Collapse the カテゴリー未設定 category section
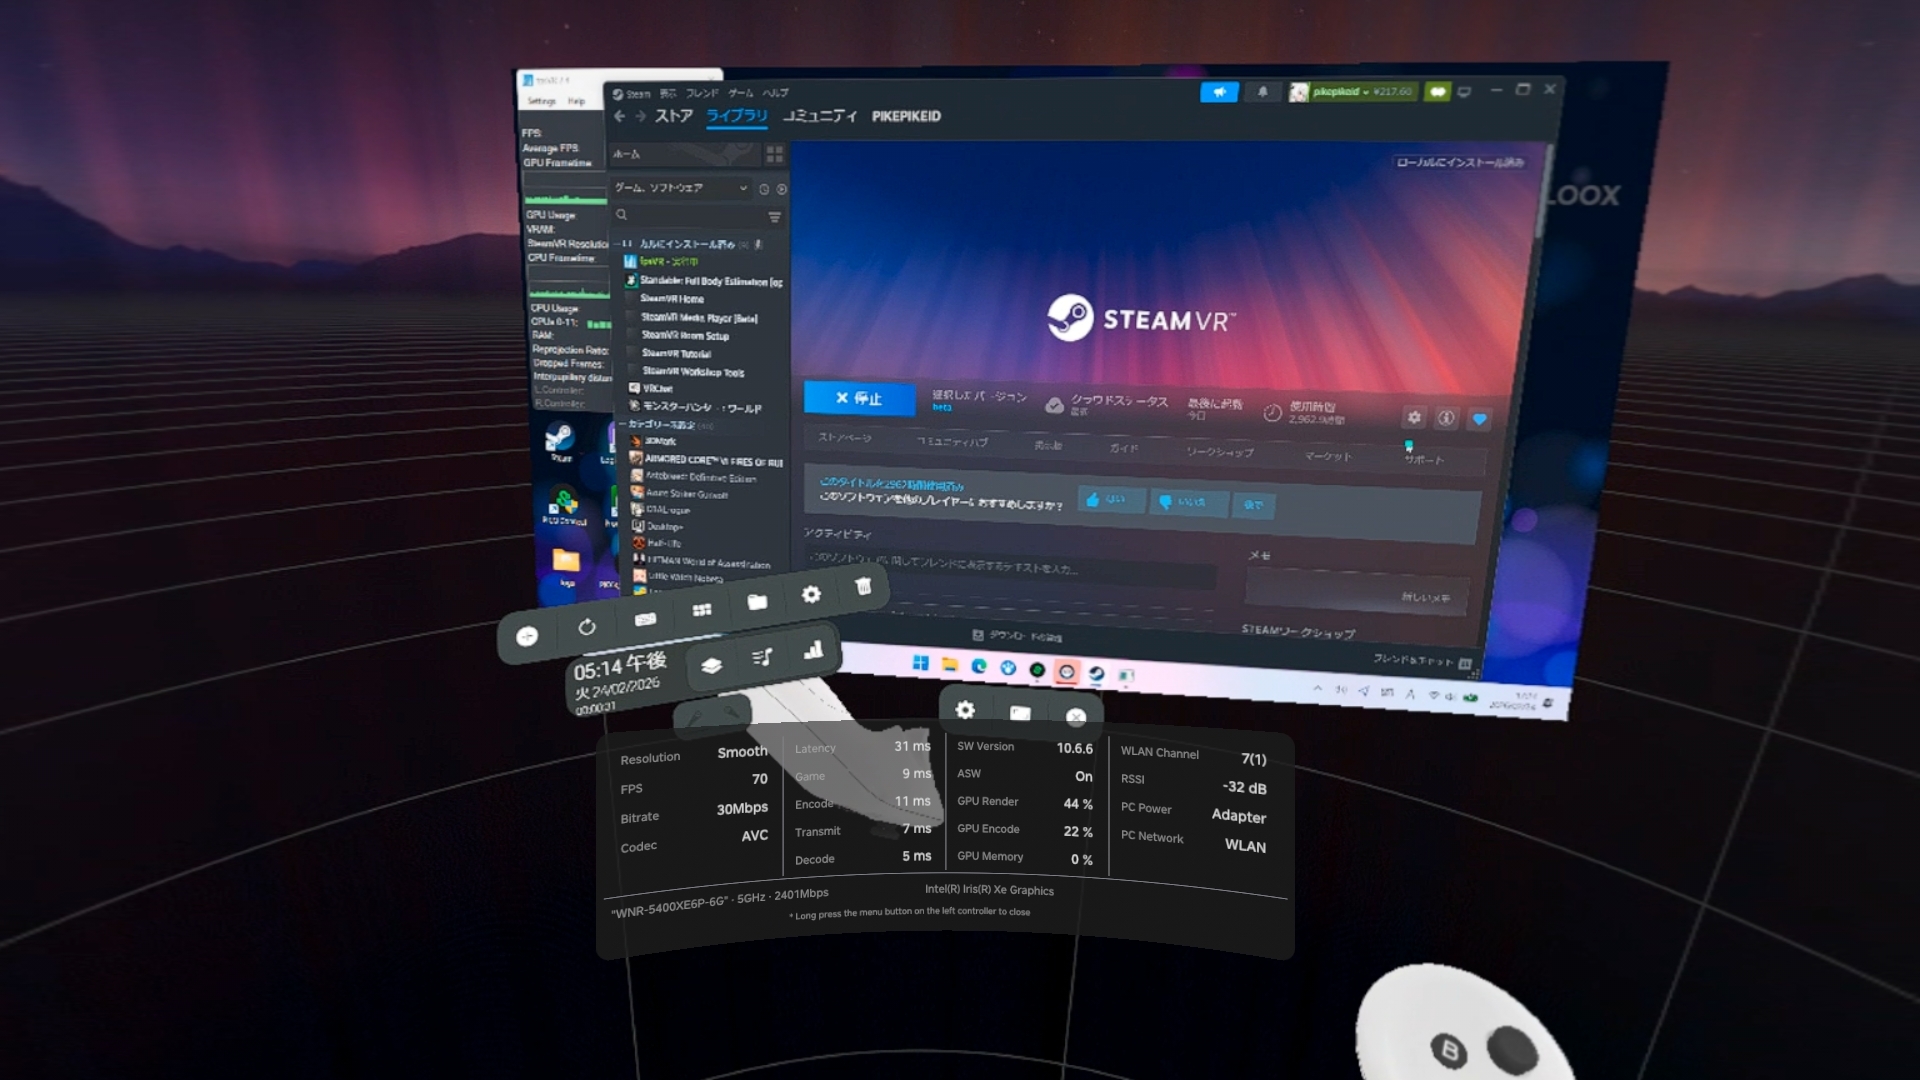Image resolution: width=1920 pixels, height=1080 pixels. pos(623,424)
